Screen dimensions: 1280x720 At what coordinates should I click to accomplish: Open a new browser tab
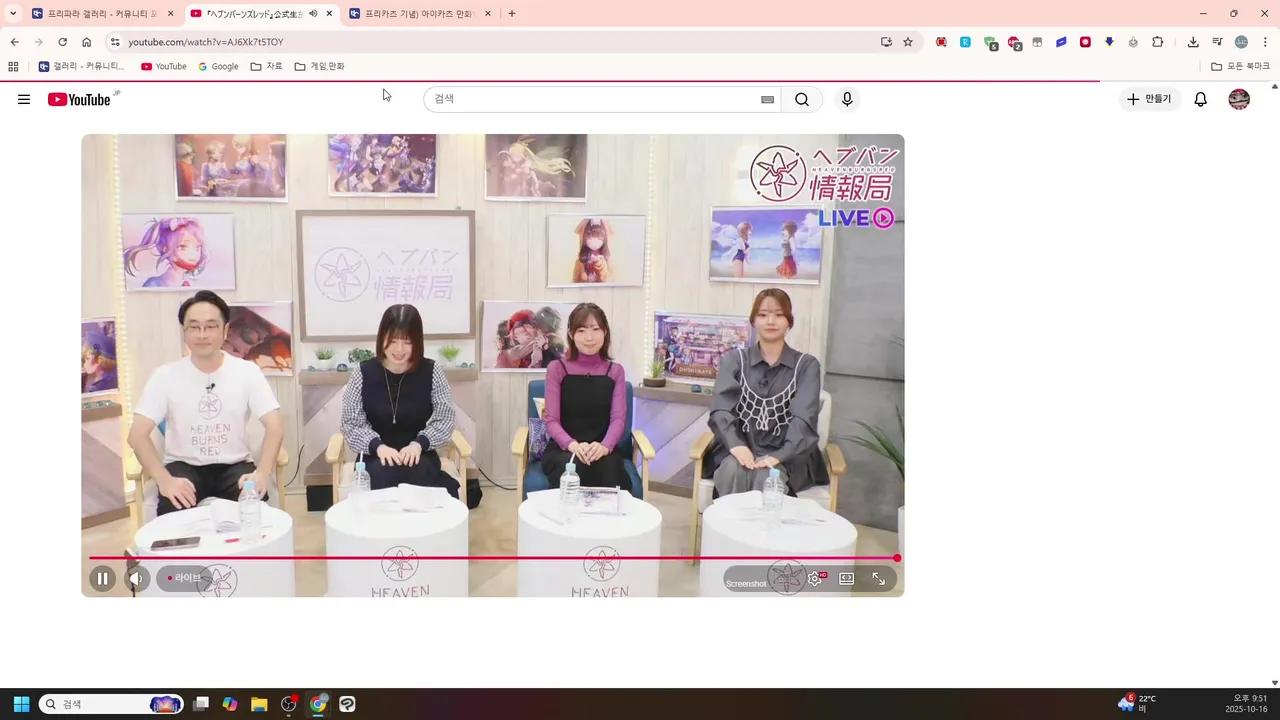coord(512,14)
